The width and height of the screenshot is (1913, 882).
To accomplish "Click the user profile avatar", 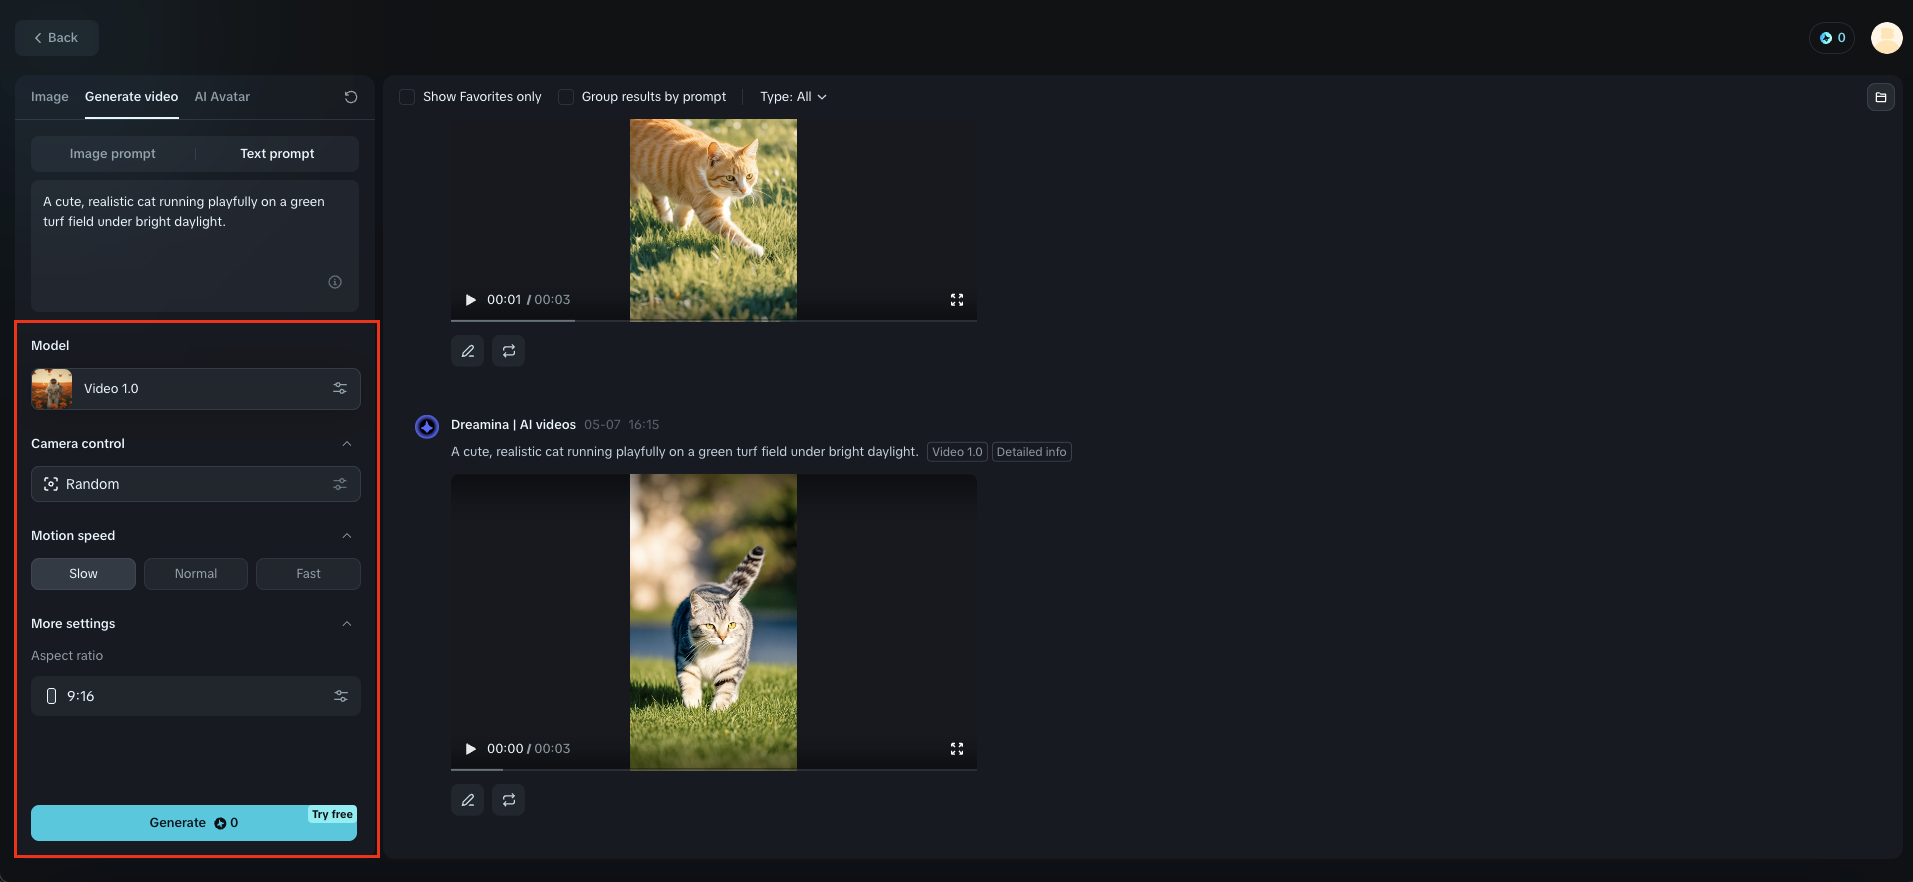I will 1886,38.
